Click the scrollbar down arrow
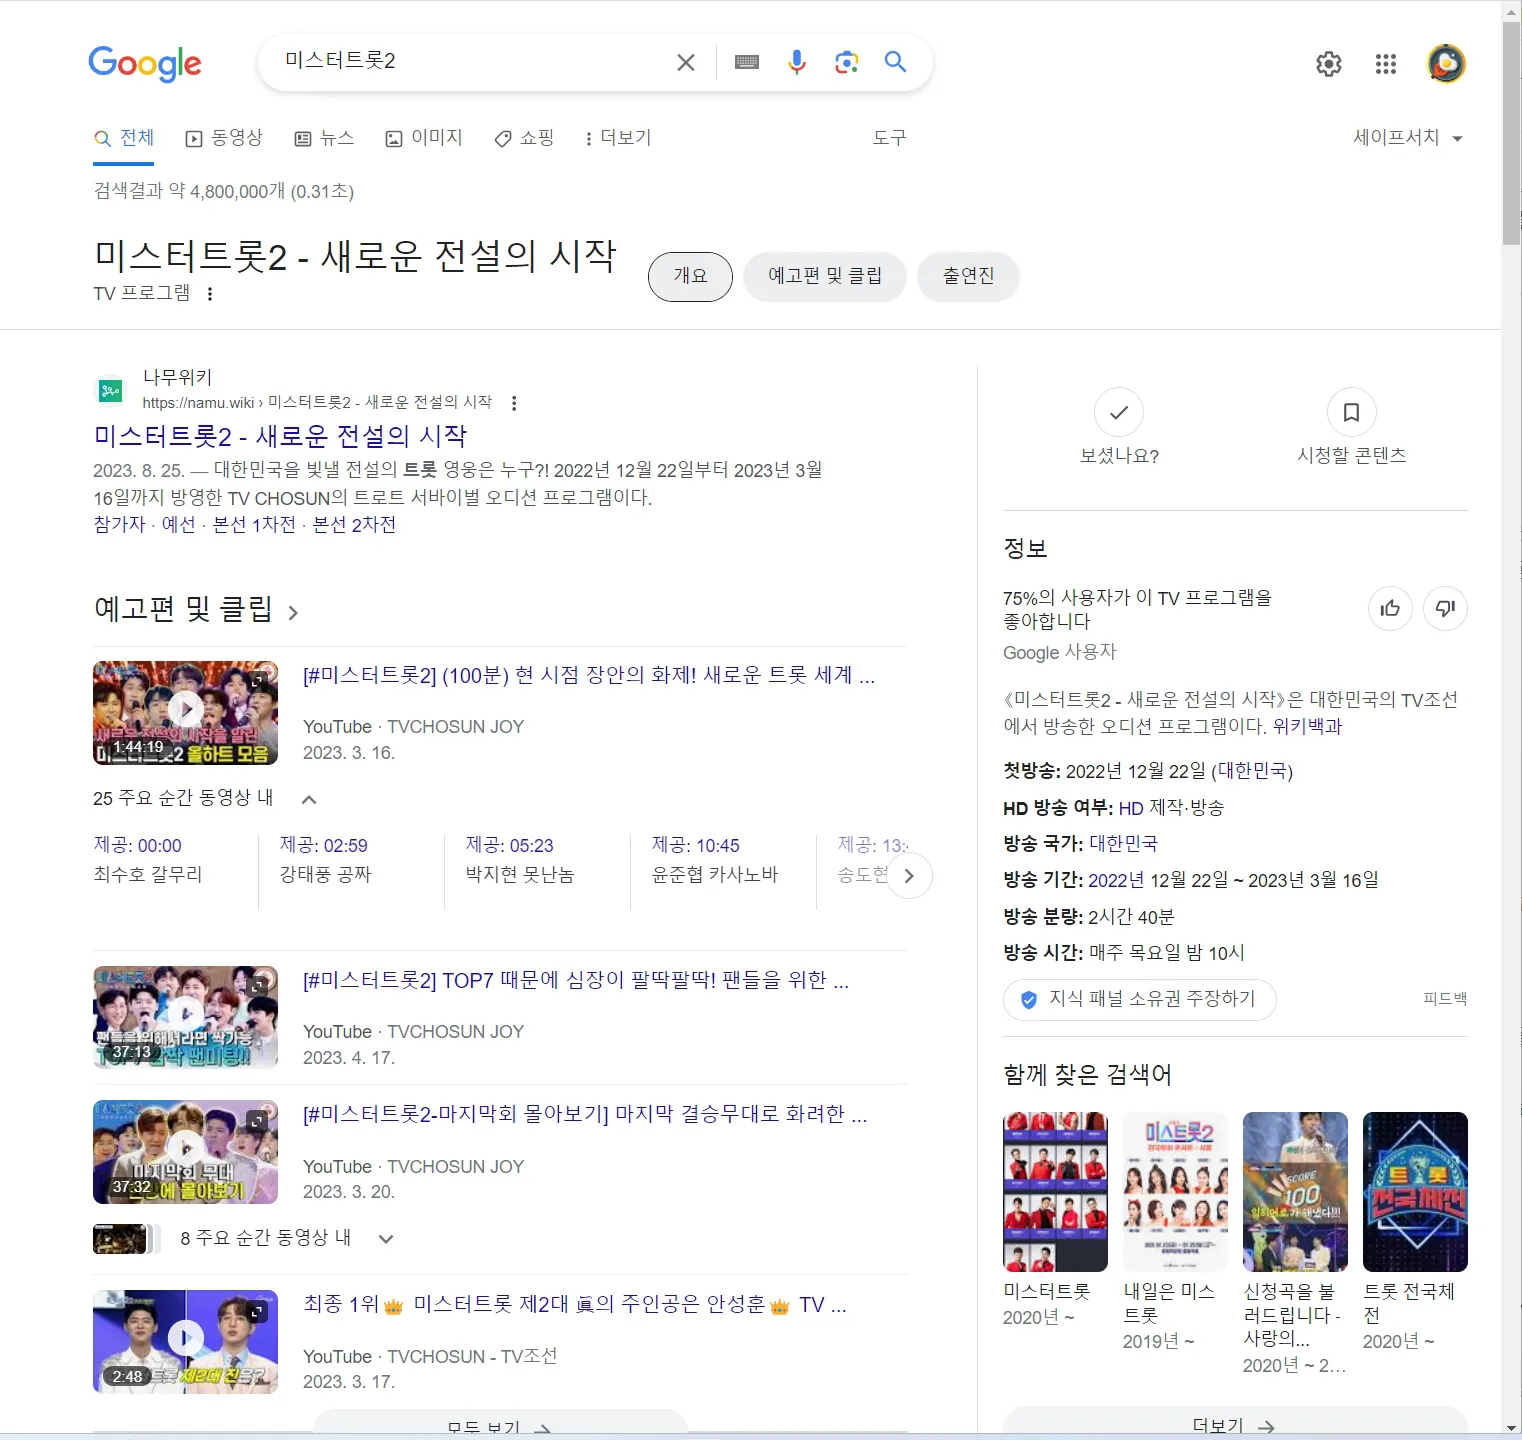Image resolution: width=1522 pixels, height=1440 pixels. pos(1511,1429)
